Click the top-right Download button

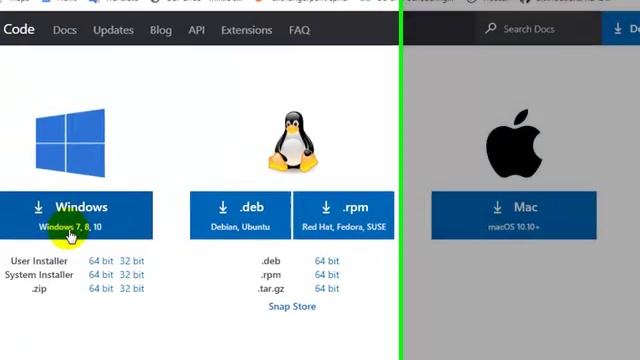click(x=621, y=28)
